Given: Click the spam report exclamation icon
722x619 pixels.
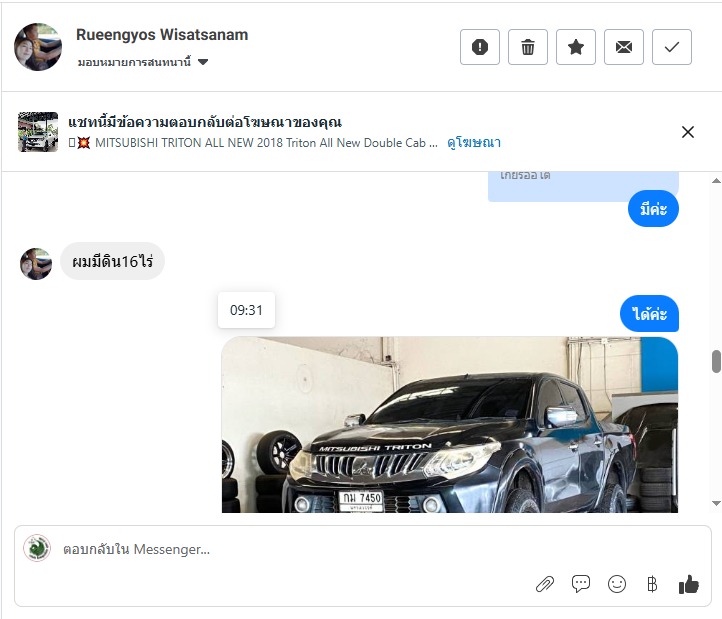Looking at the screenshot, I should 480,47.
